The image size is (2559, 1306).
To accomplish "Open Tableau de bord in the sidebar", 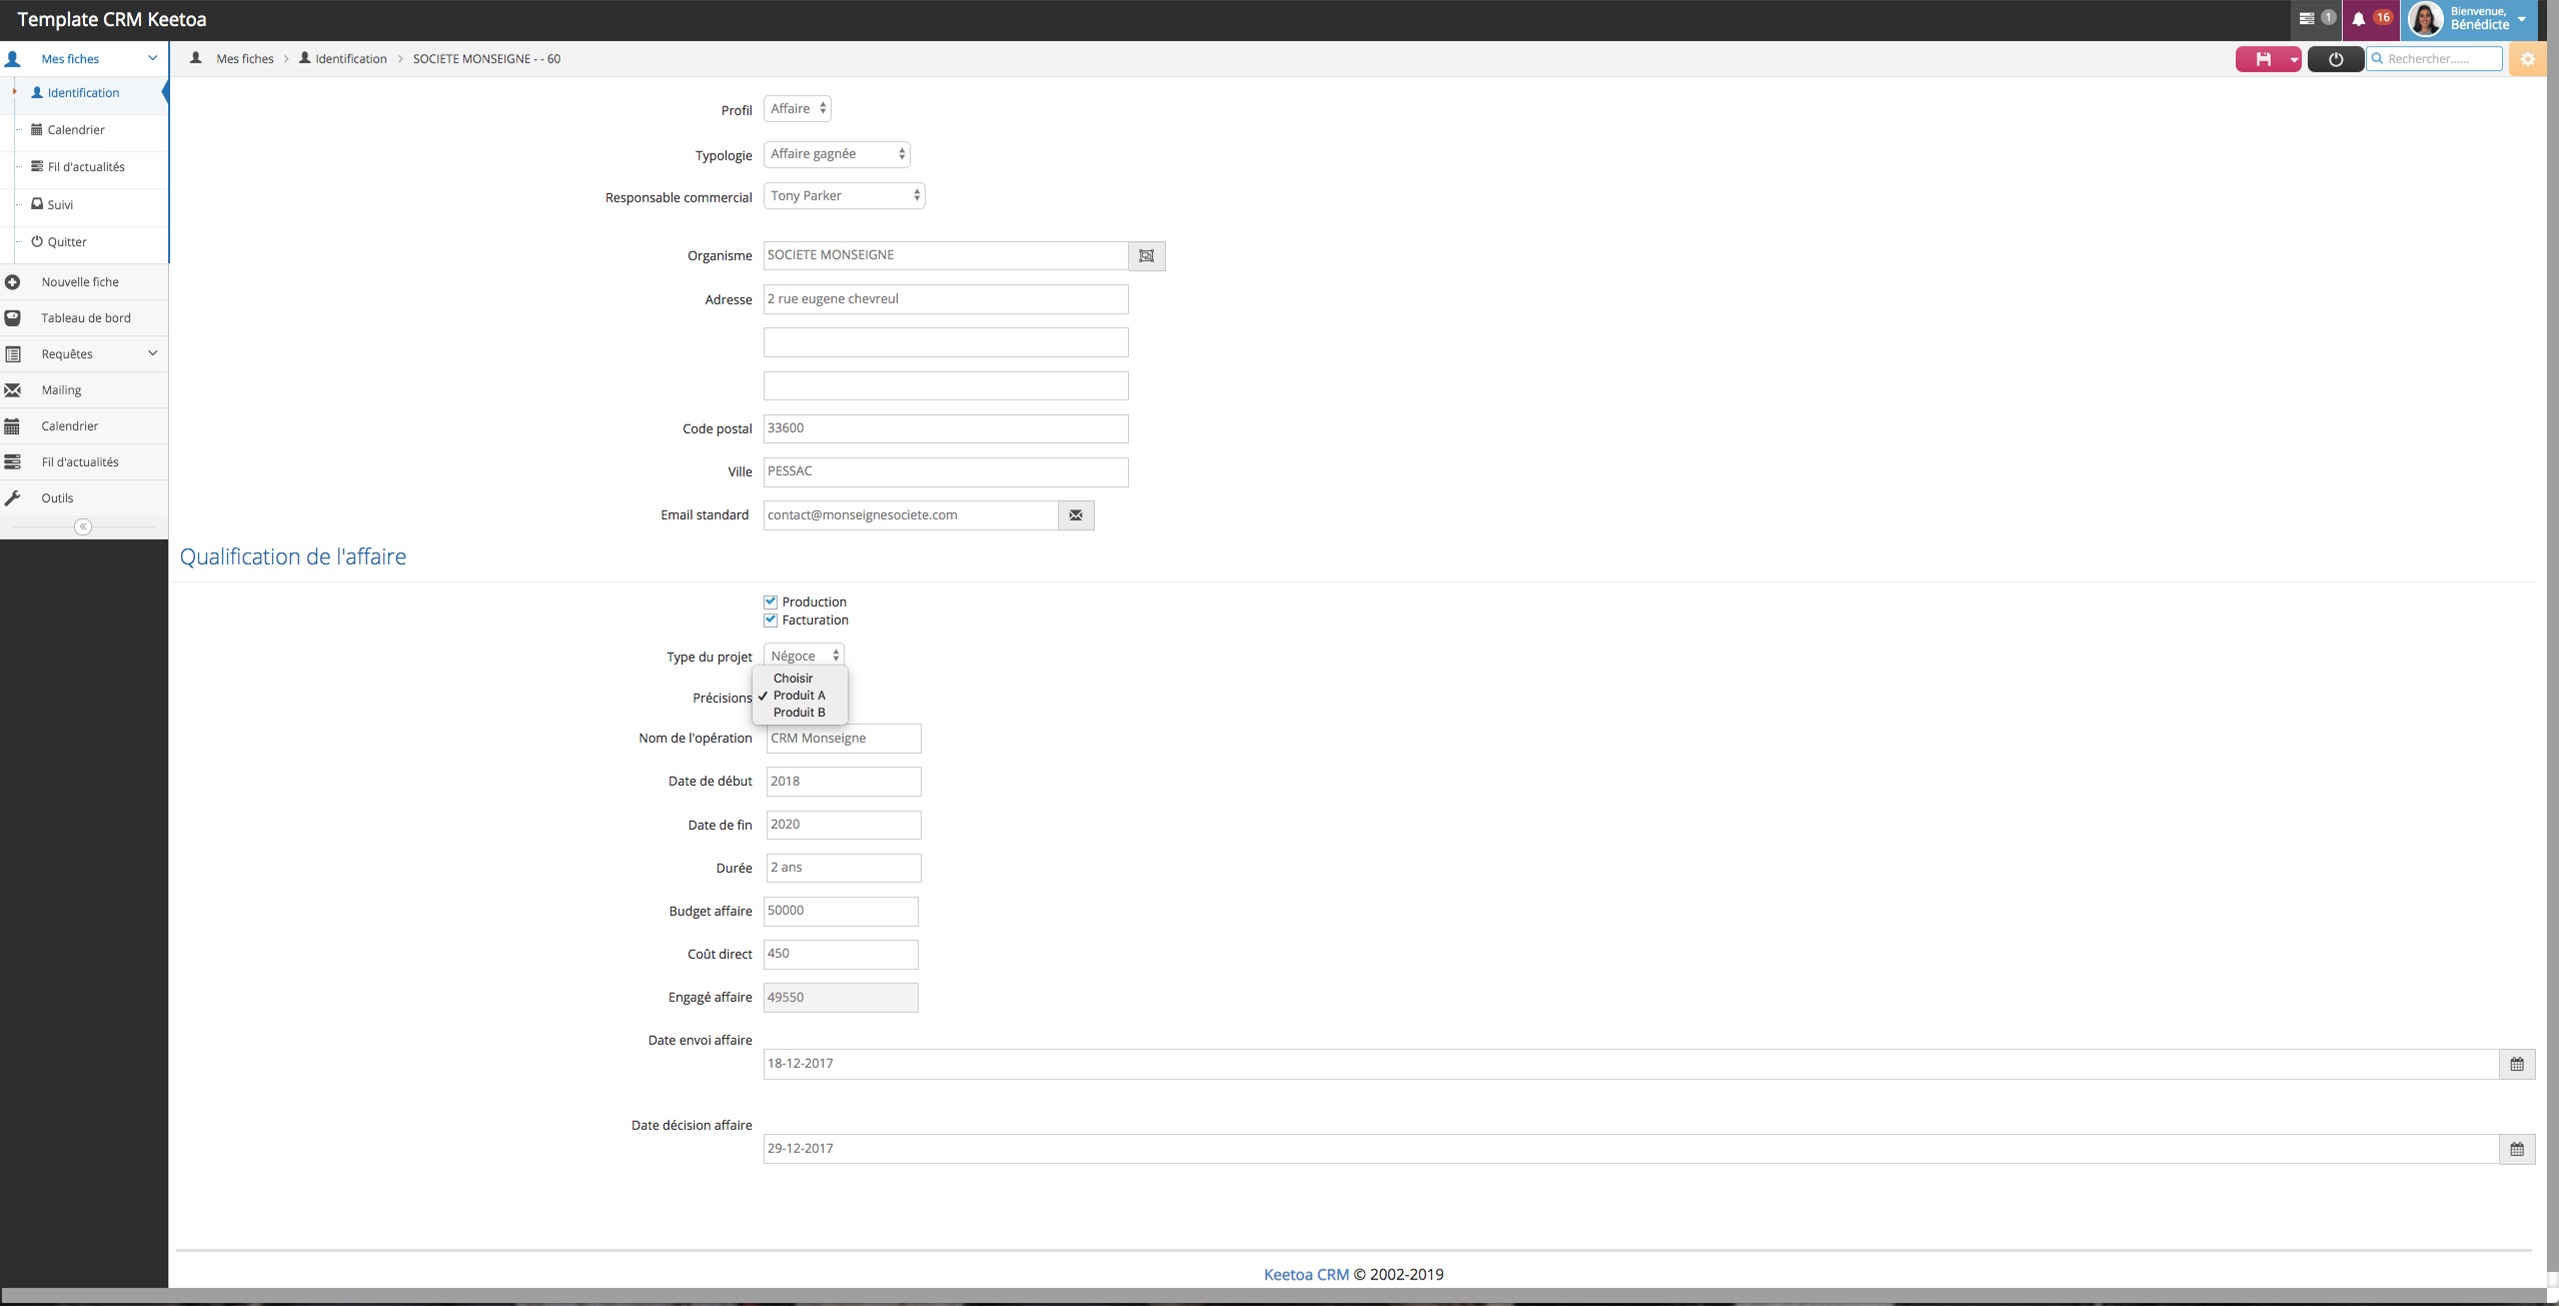I will [x=85, y=318].
